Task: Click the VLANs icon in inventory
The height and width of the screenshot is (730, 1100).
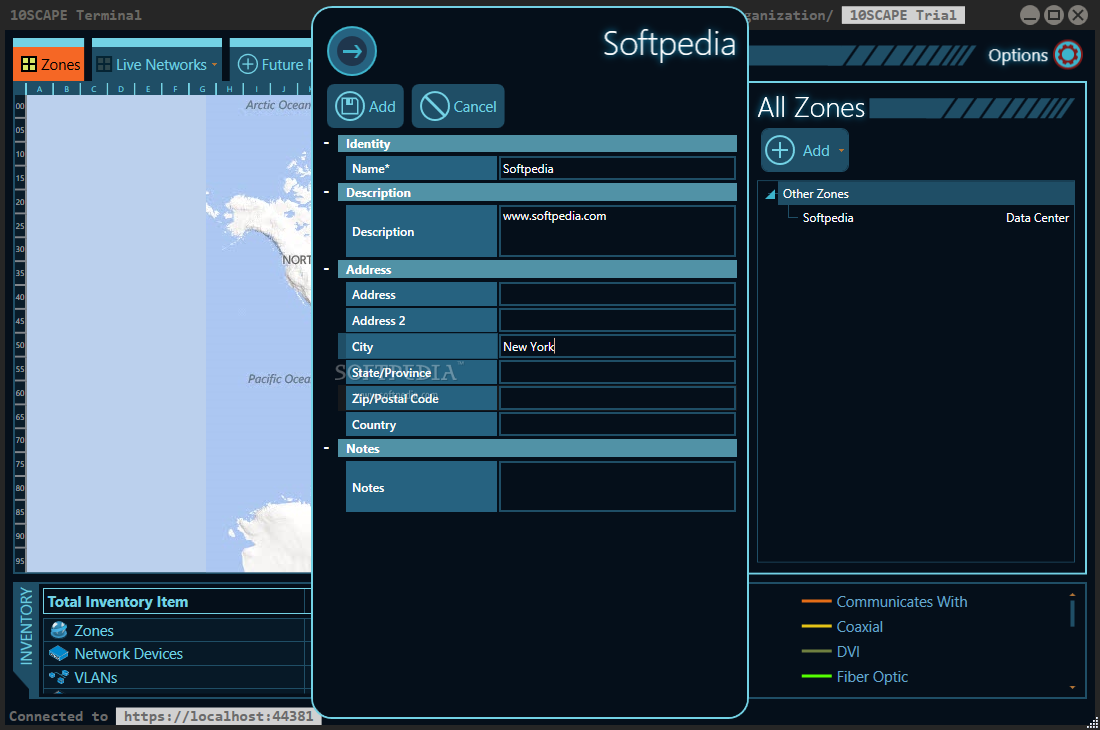Action: pos(59,677)
